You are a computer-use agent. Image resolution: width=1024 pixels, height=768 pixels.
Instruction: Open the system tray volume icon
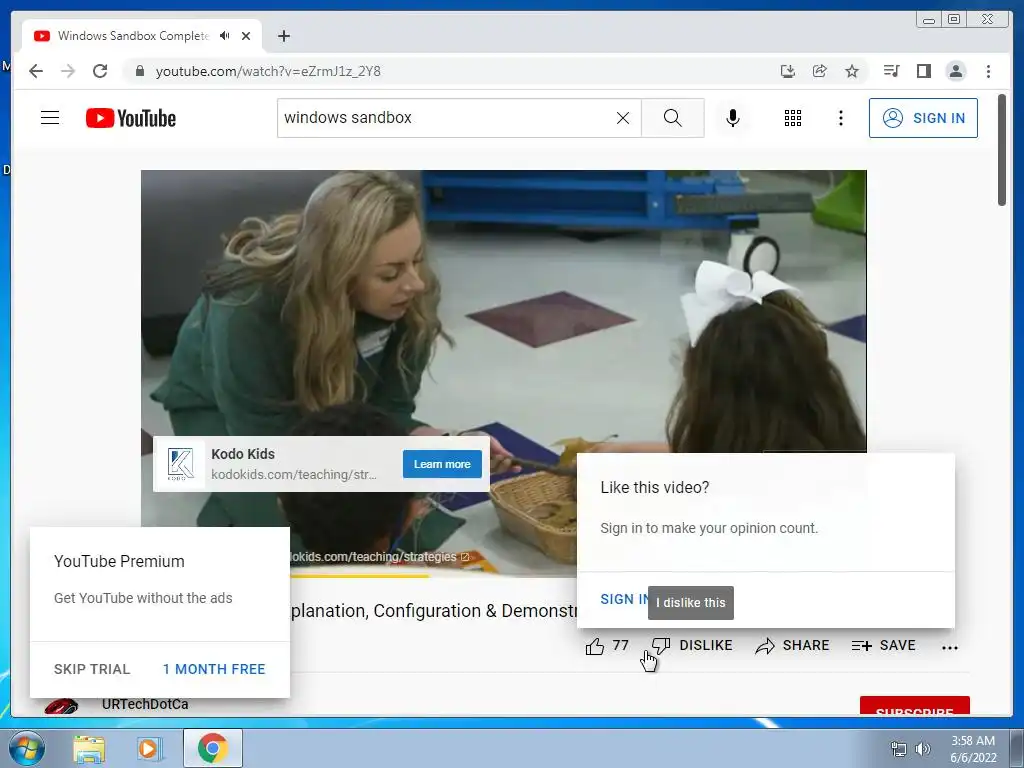922,749
